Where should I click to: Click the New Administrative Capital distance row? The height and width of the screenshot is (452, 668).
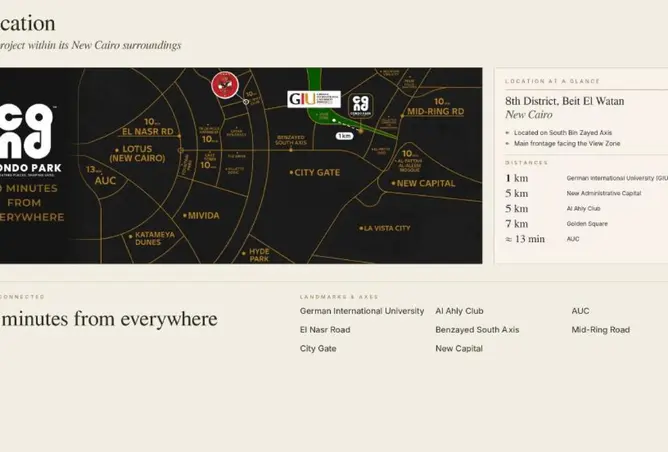[x=586, y=193]
